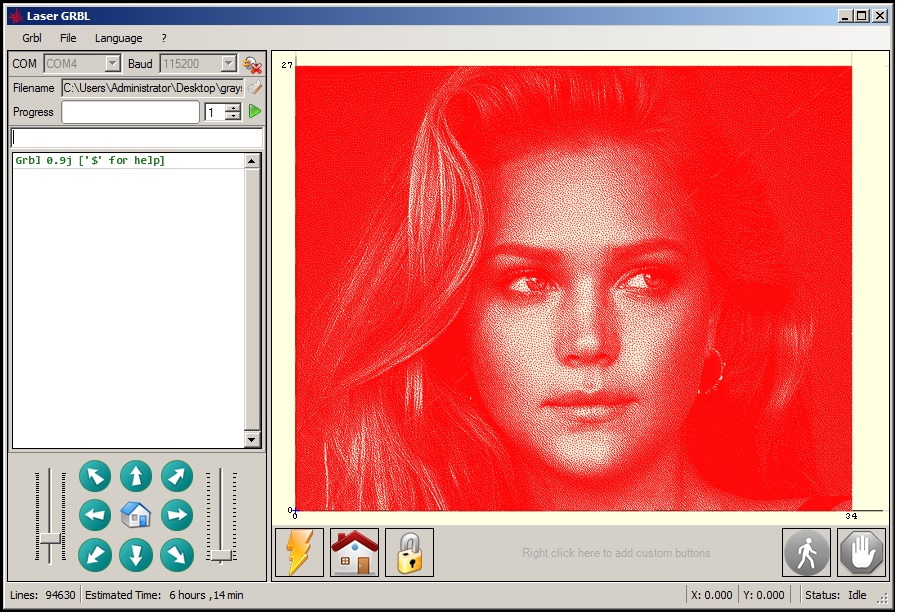Click the hand feed hold button
Screen dimensions: 900x615
(862, 553)
